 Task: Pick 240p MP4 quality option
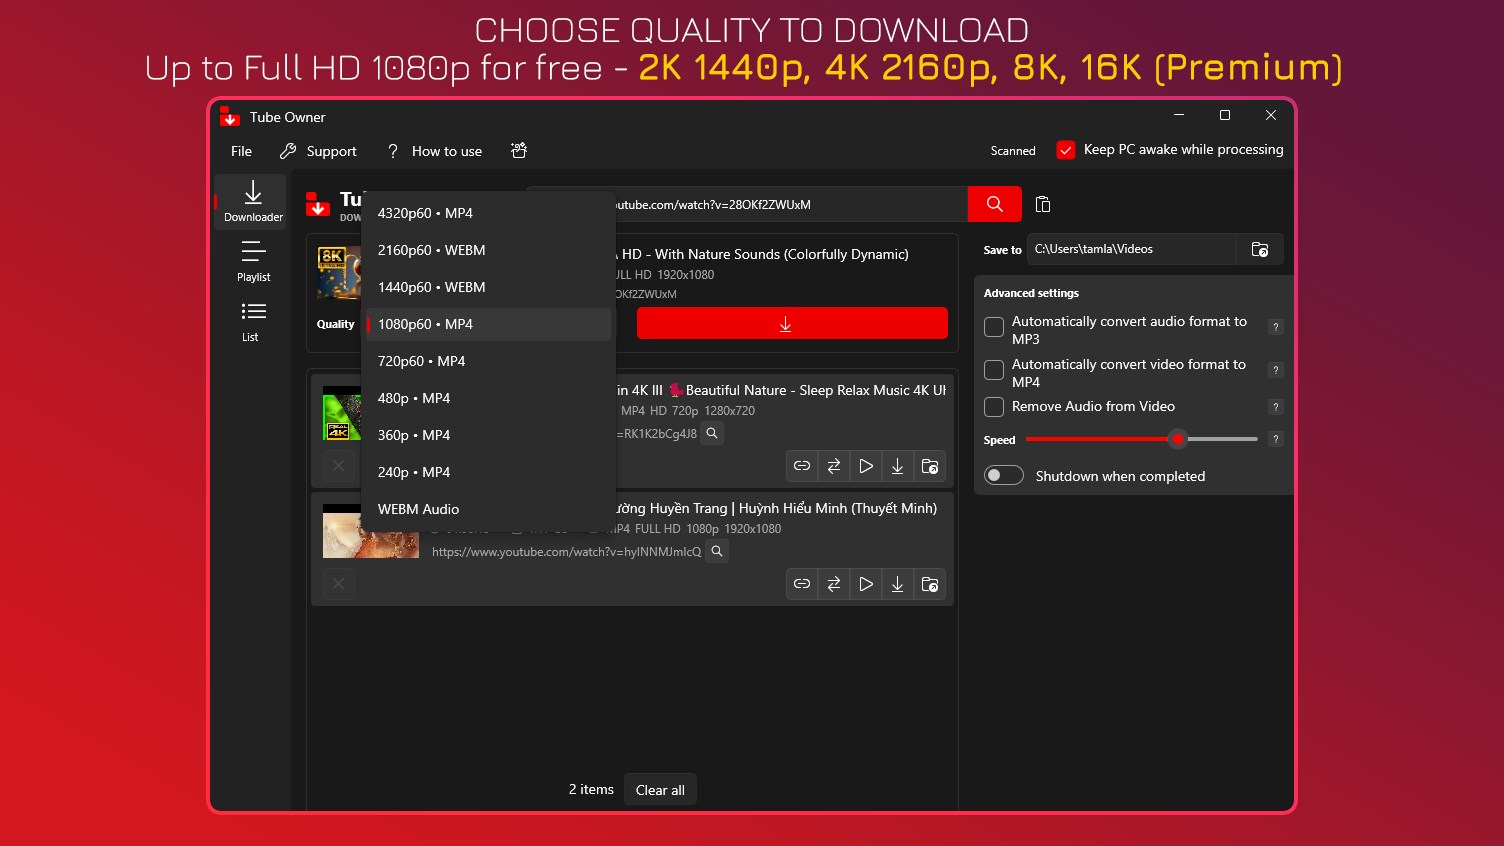coord(488,472)
